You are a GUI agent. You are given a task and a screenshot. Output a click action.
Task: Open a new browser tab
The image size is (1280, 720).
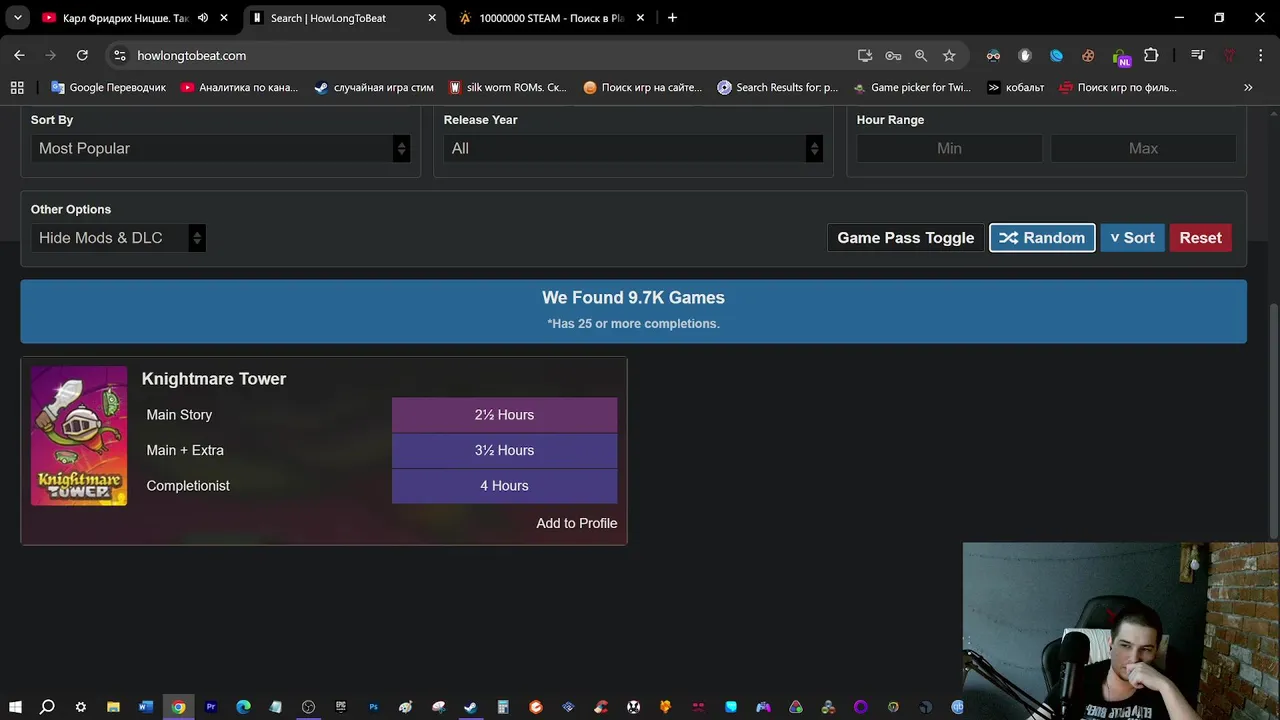pos(672,18)
